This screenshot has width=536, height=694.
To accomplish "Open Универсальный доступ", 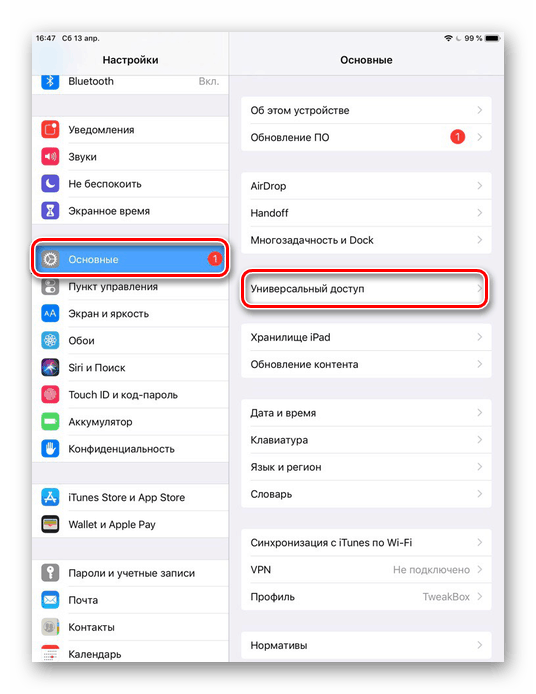I will pos(366,289).
